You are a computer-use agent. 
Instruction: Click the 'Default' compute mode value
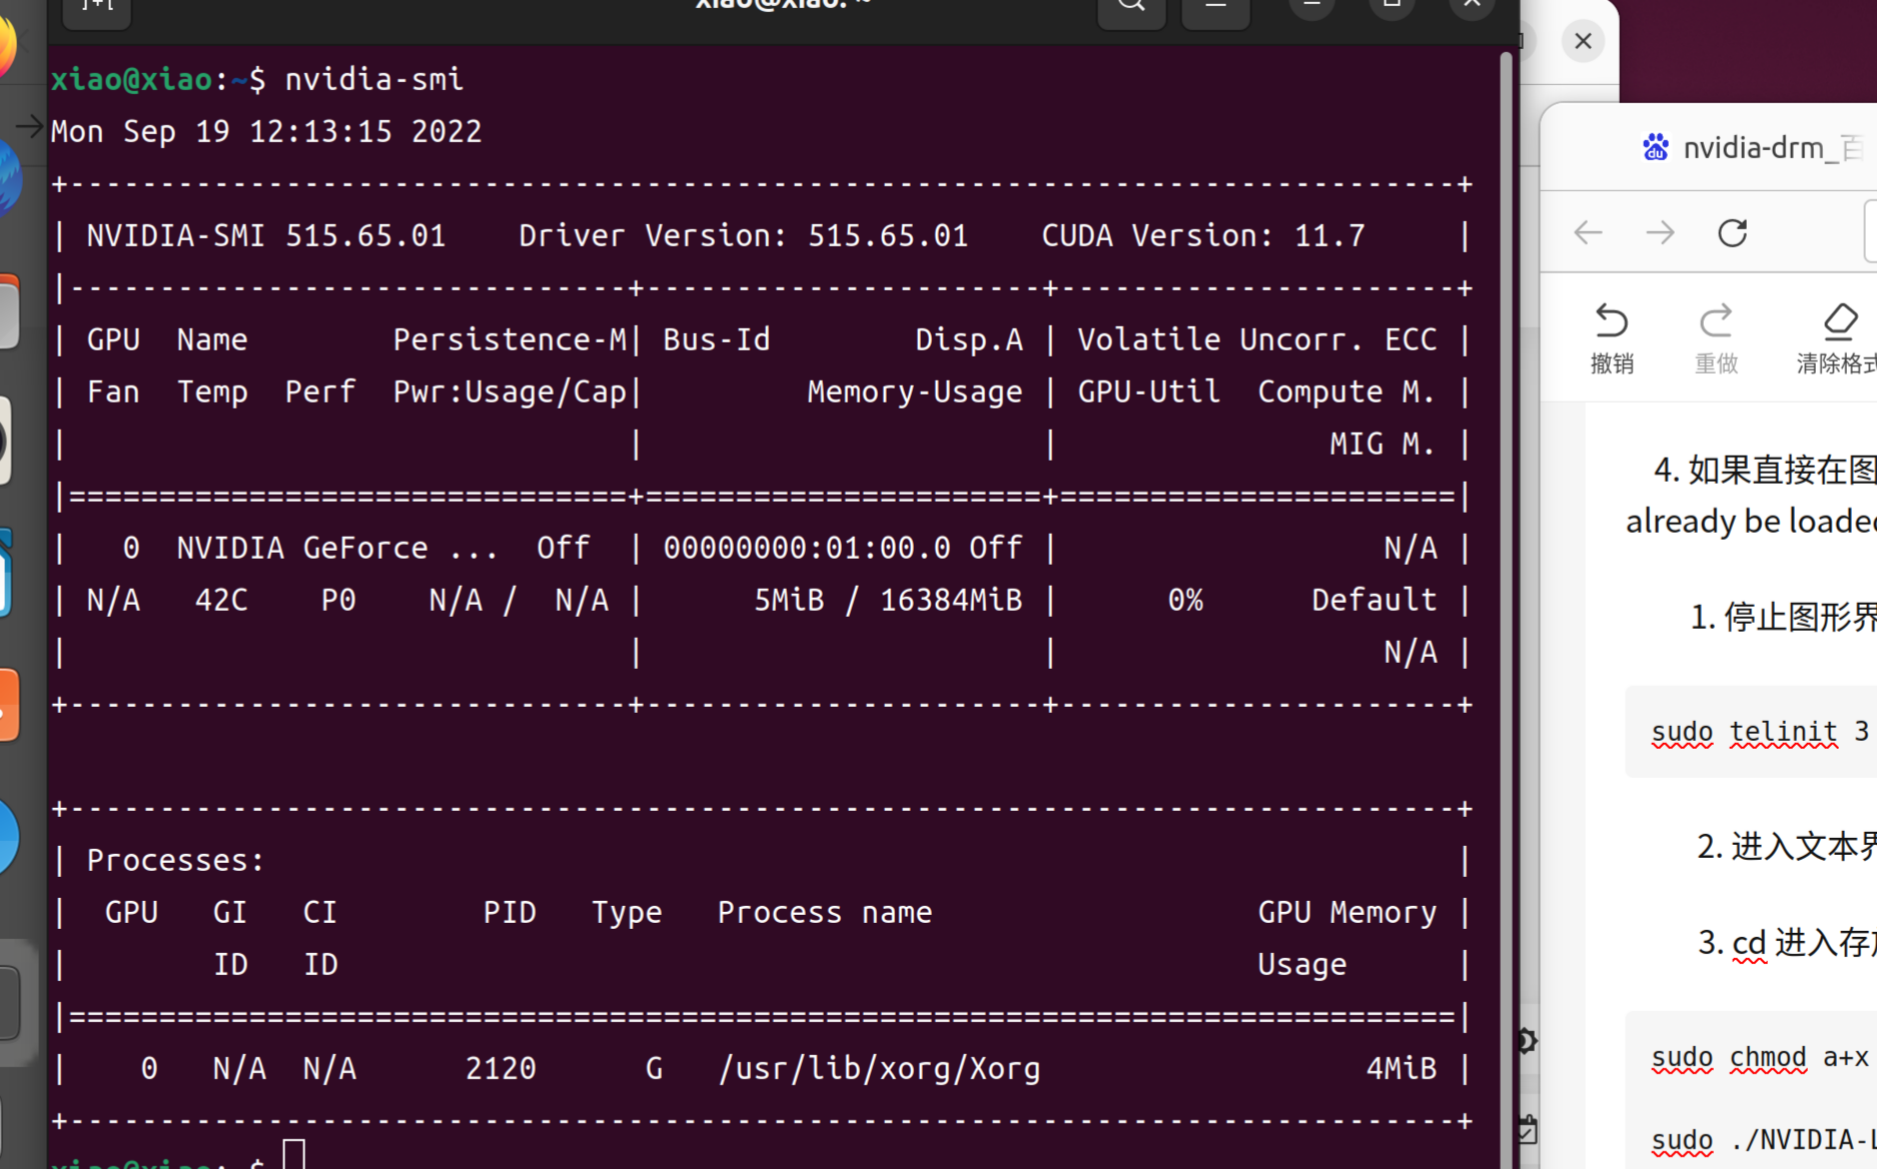point(1374,599)
